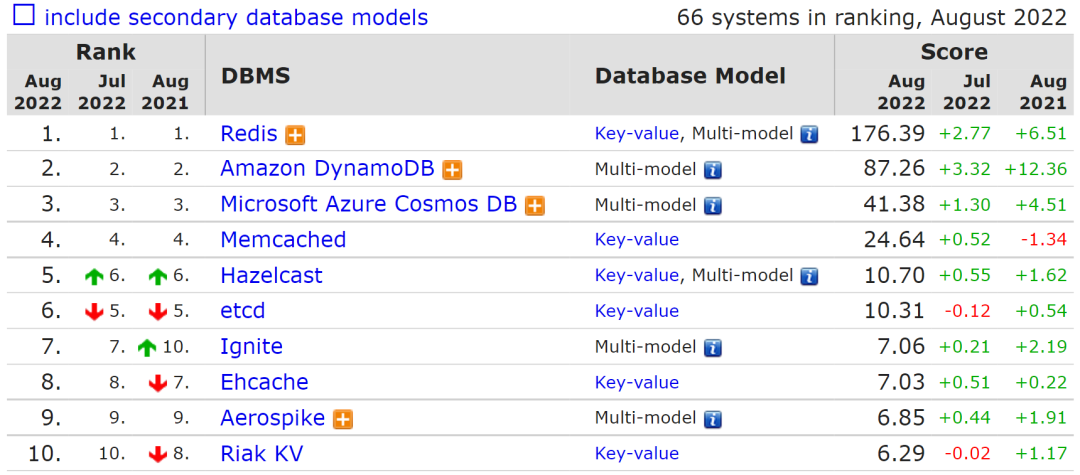
Task: Click the info icon in Amazon DynamoDB row
Action: pyautogui.click(x=712, y=170)
